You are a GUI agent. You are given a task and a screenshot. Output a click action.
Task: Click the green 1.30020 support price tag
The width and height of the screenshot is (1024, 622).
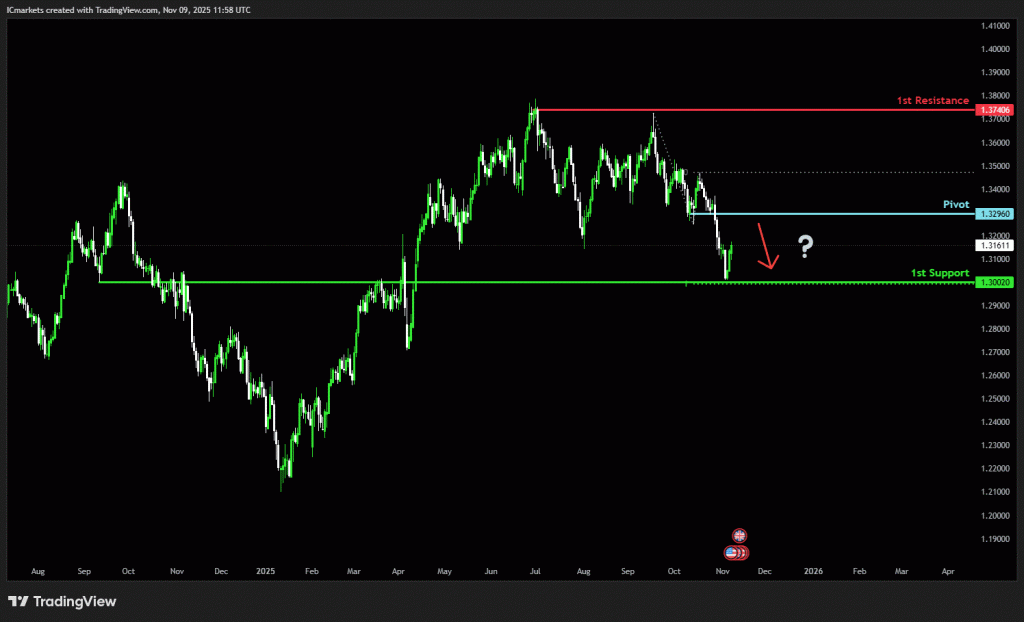point(996,282)
